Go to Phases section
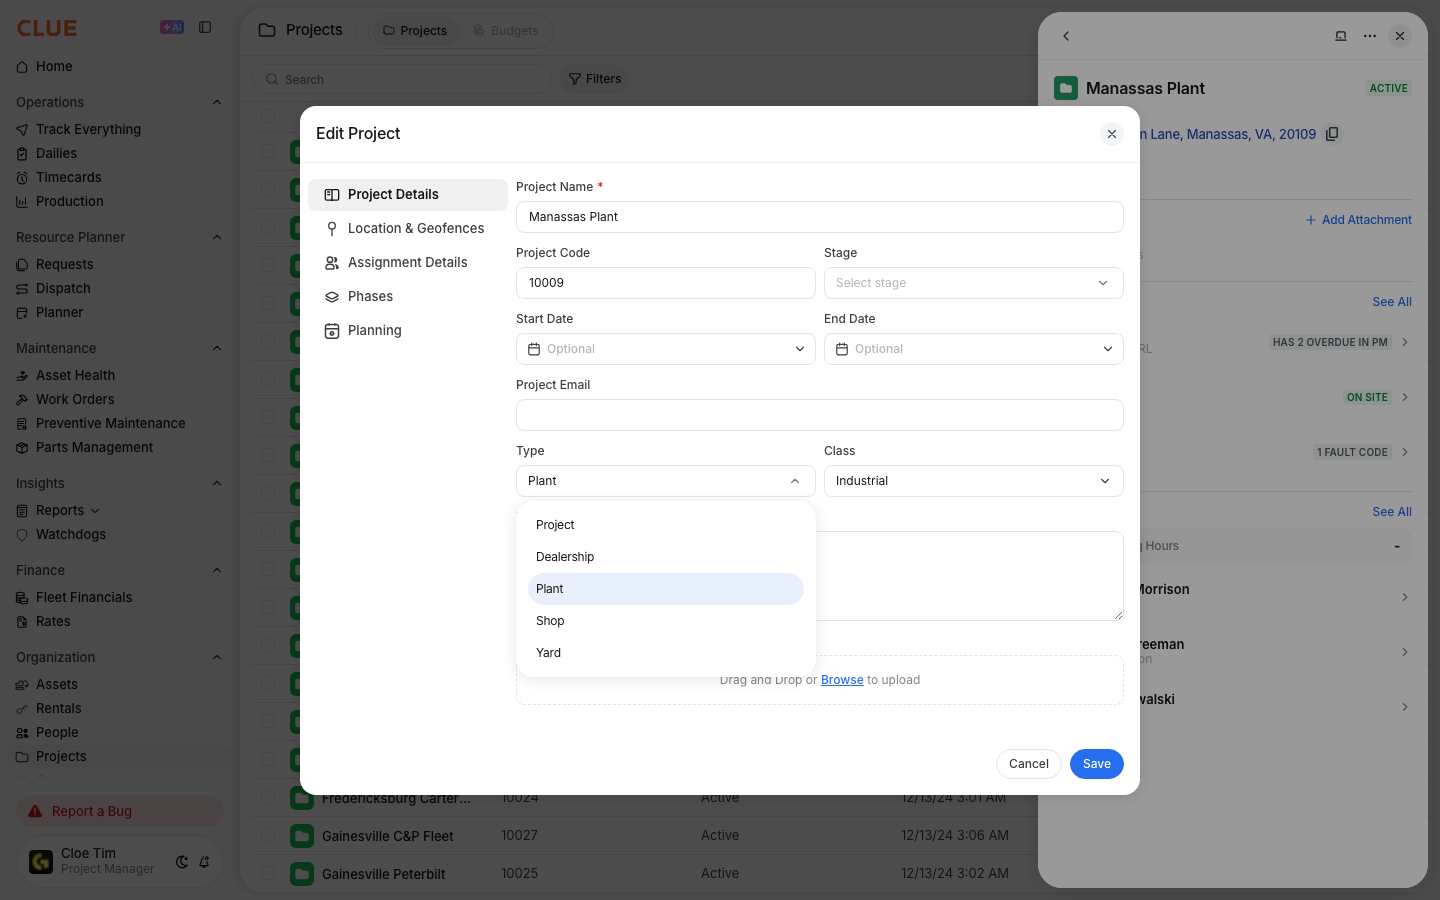 [408, 297]
